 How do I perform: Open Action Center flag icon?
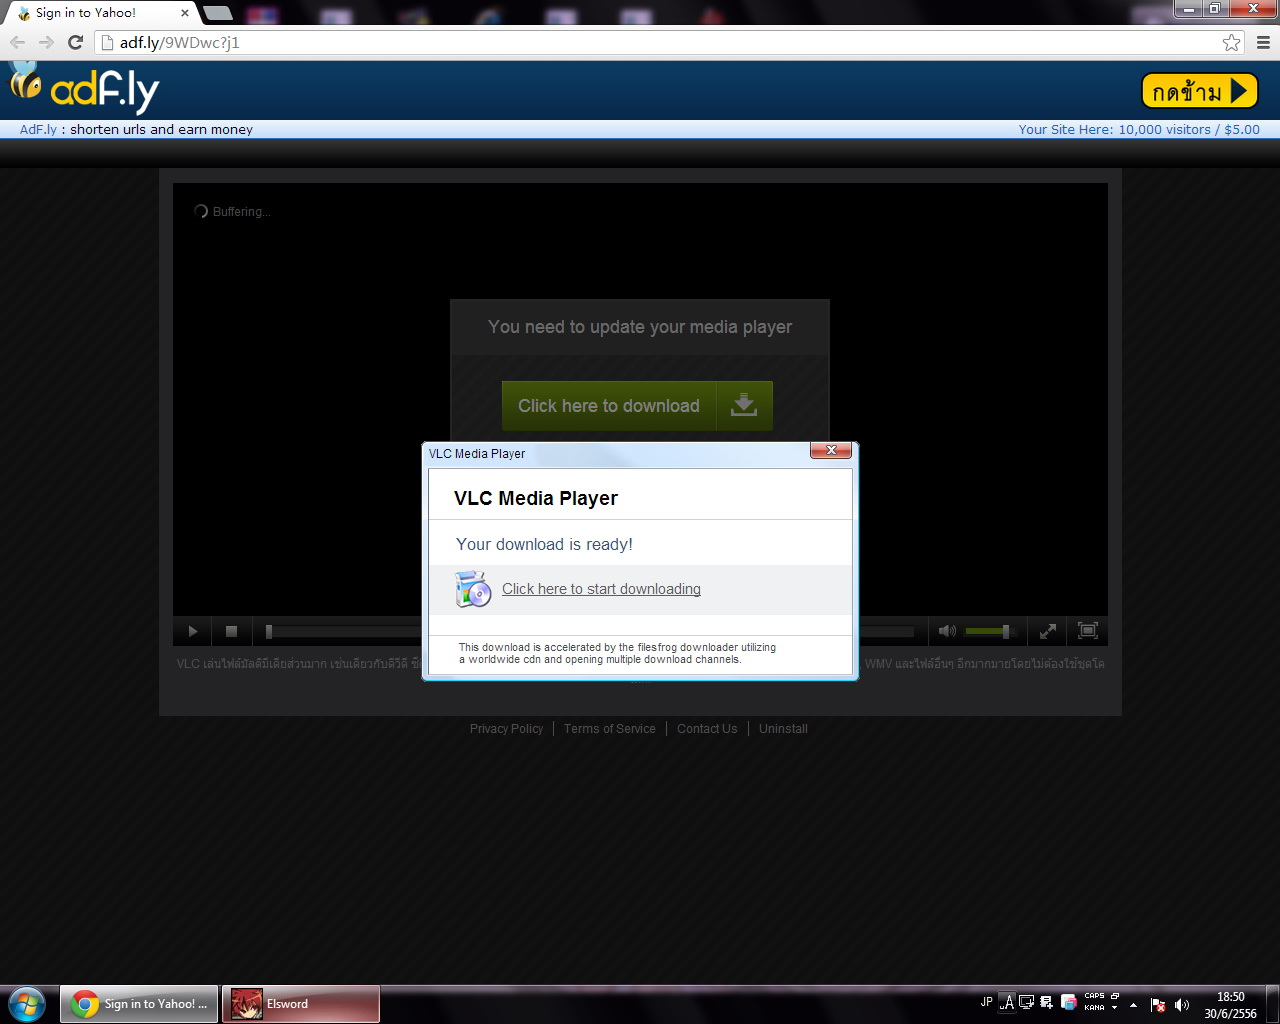pyautogui.click(x=1158, y=1005)
